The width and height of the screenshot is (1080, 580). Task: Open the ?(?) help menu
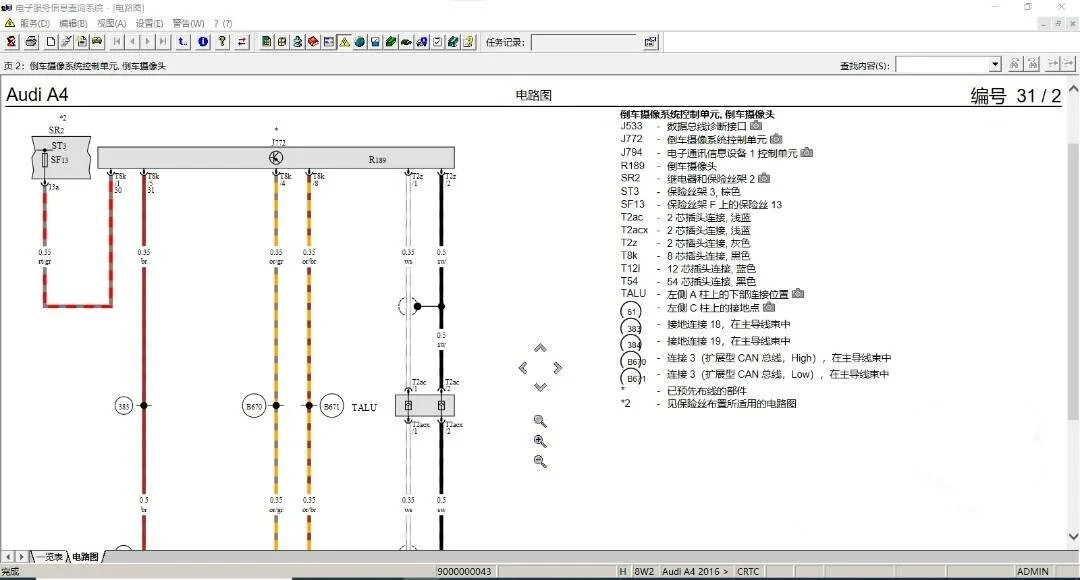222,23
